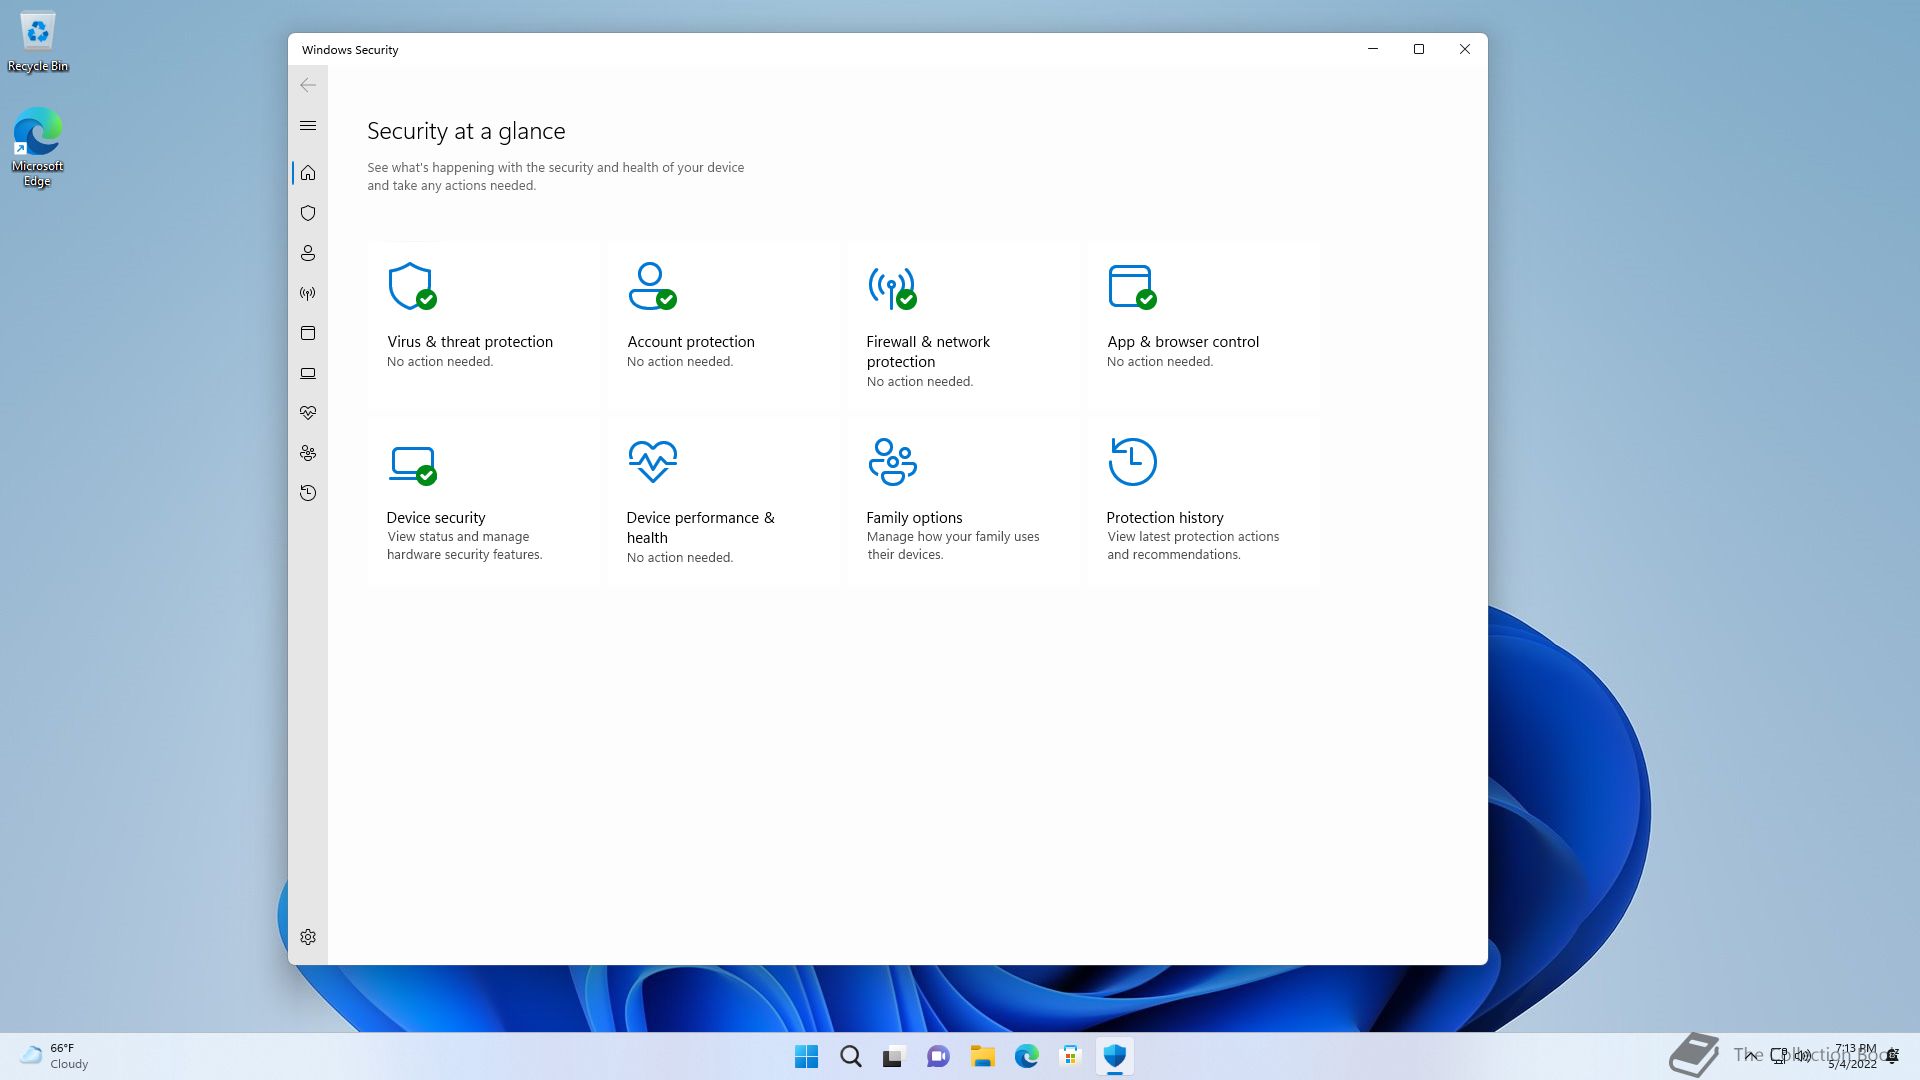This screenshot has height=1080, width=1920.
Task: Open Settings gear at sidebar bottom
Action: (308, 937)
